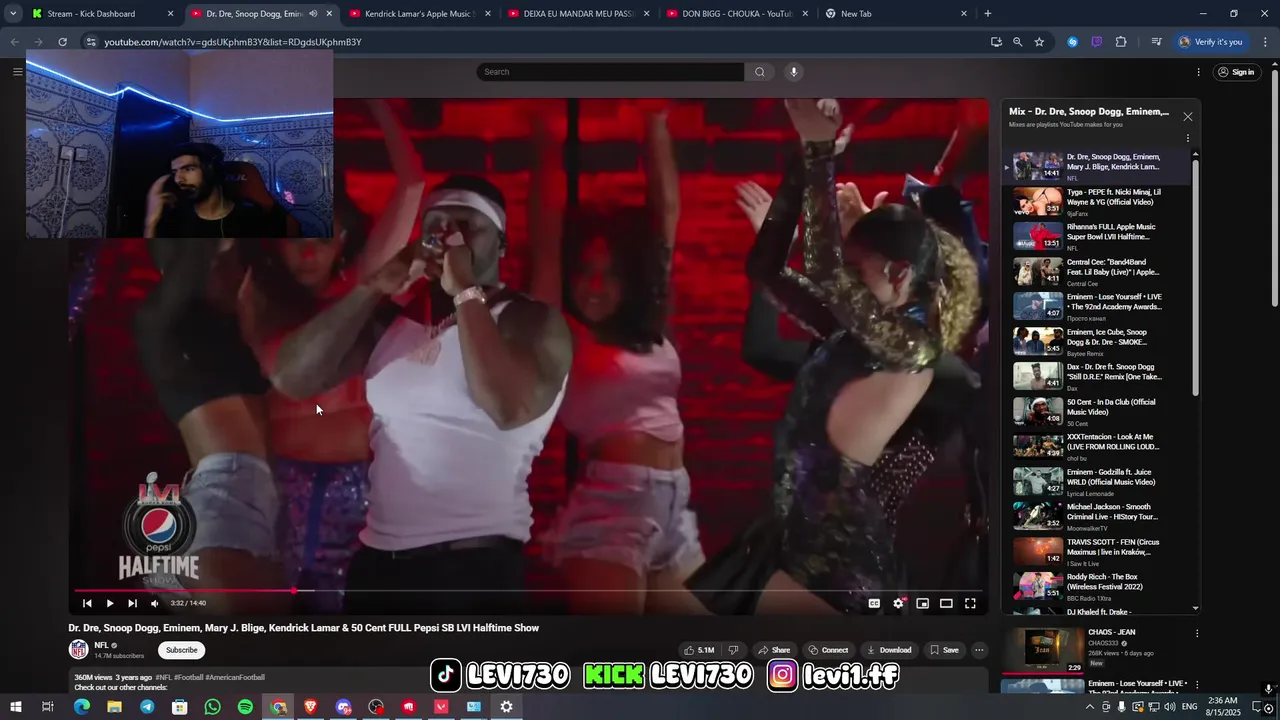Click the zoom magnifier in address bar
Viewport: 1280px width, 720px height.
coord(1017,42)
